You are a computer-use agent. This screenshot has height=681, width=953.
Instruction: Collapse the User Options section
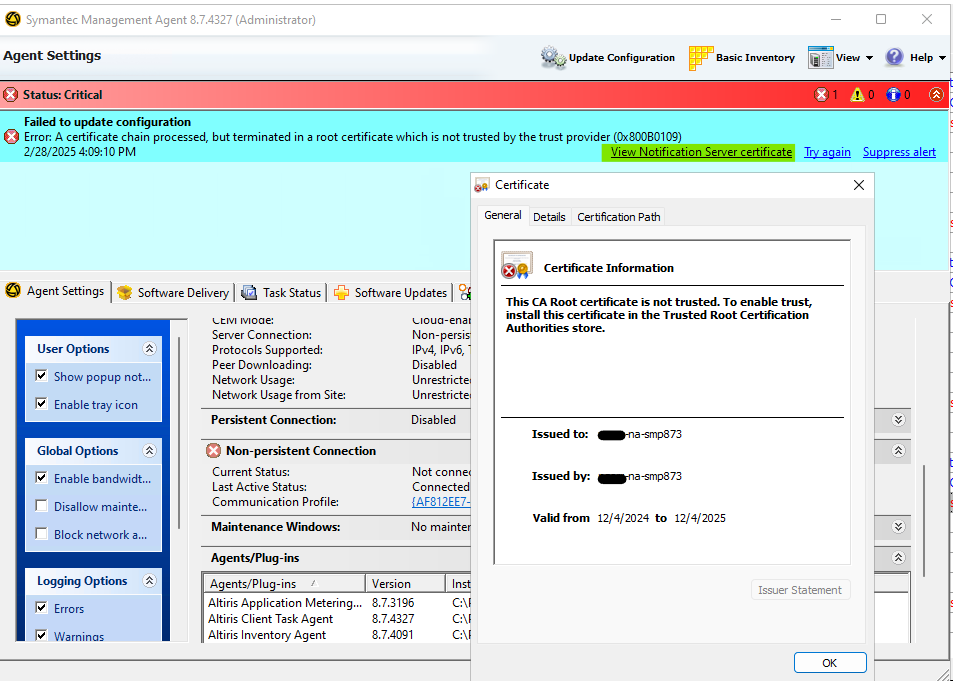(x=149, y=348)
